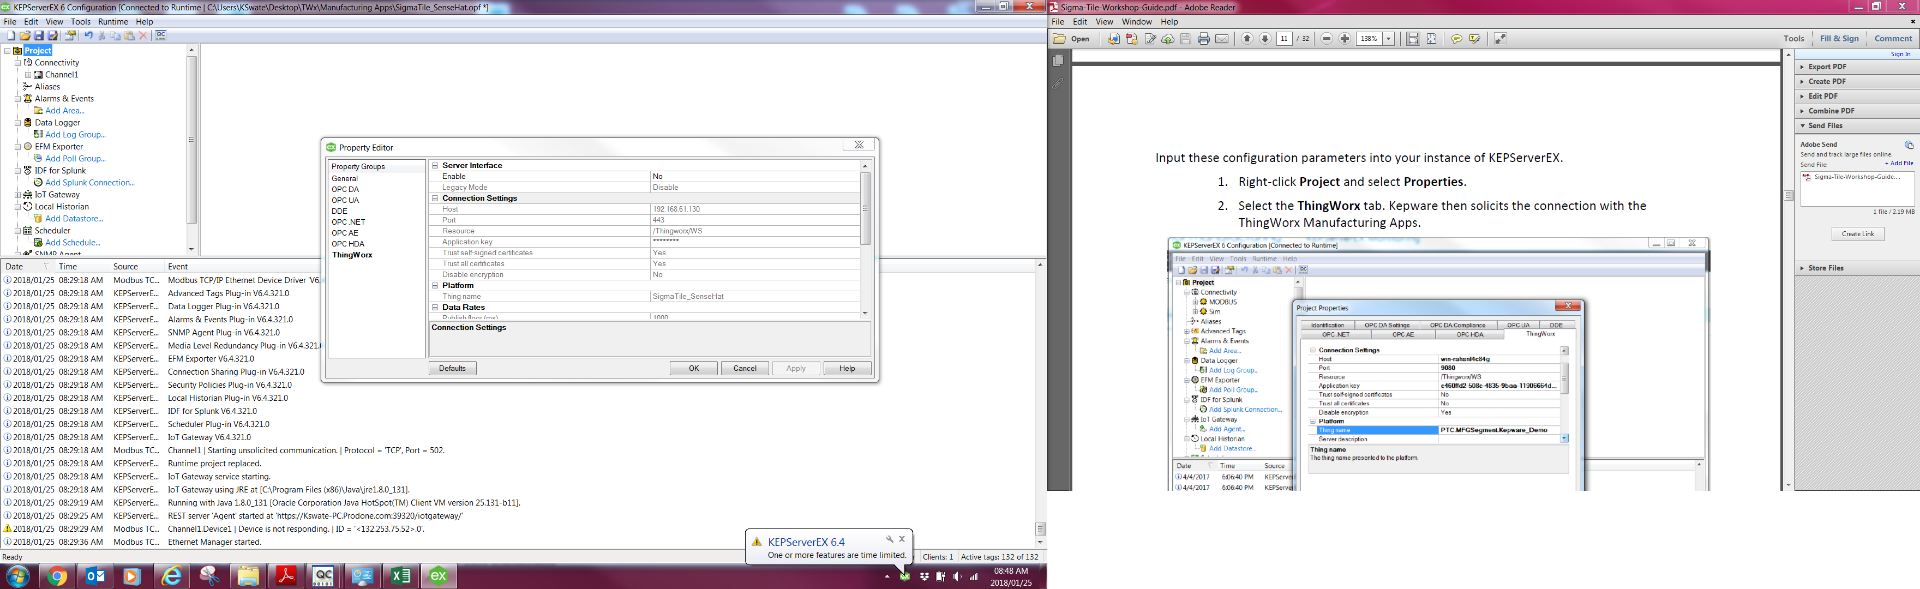The image size is (1920, 589).
Task: Click the red Delete X icon in KEPServerEX toolbar
Action: click(x=143, y=35)
